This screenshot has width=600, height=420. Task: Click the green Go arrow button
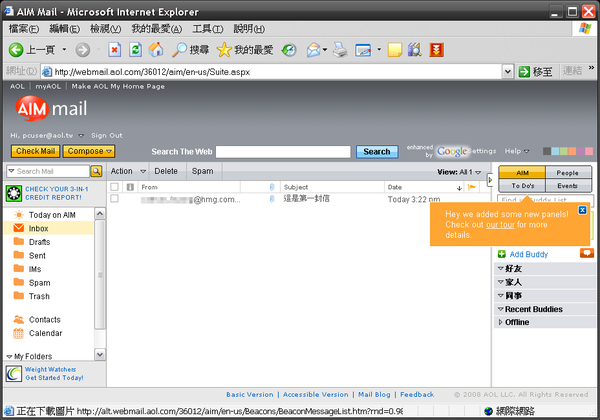click(x=524, y=72)
